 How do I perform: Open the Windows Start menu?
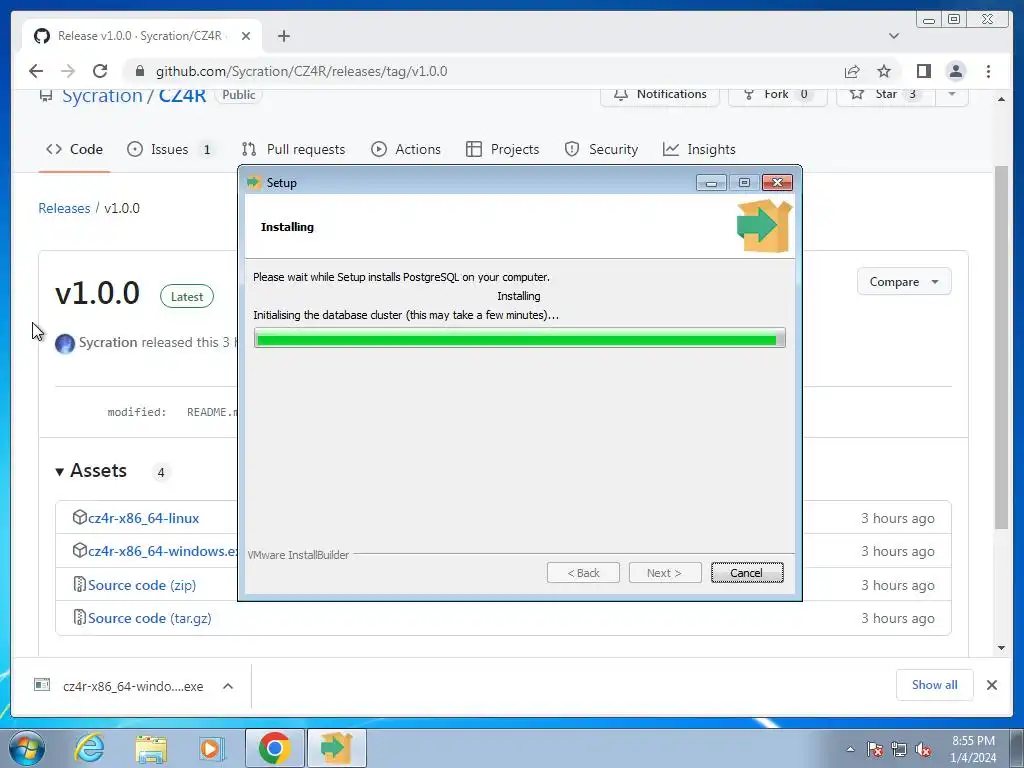click(x=27, y=748)
